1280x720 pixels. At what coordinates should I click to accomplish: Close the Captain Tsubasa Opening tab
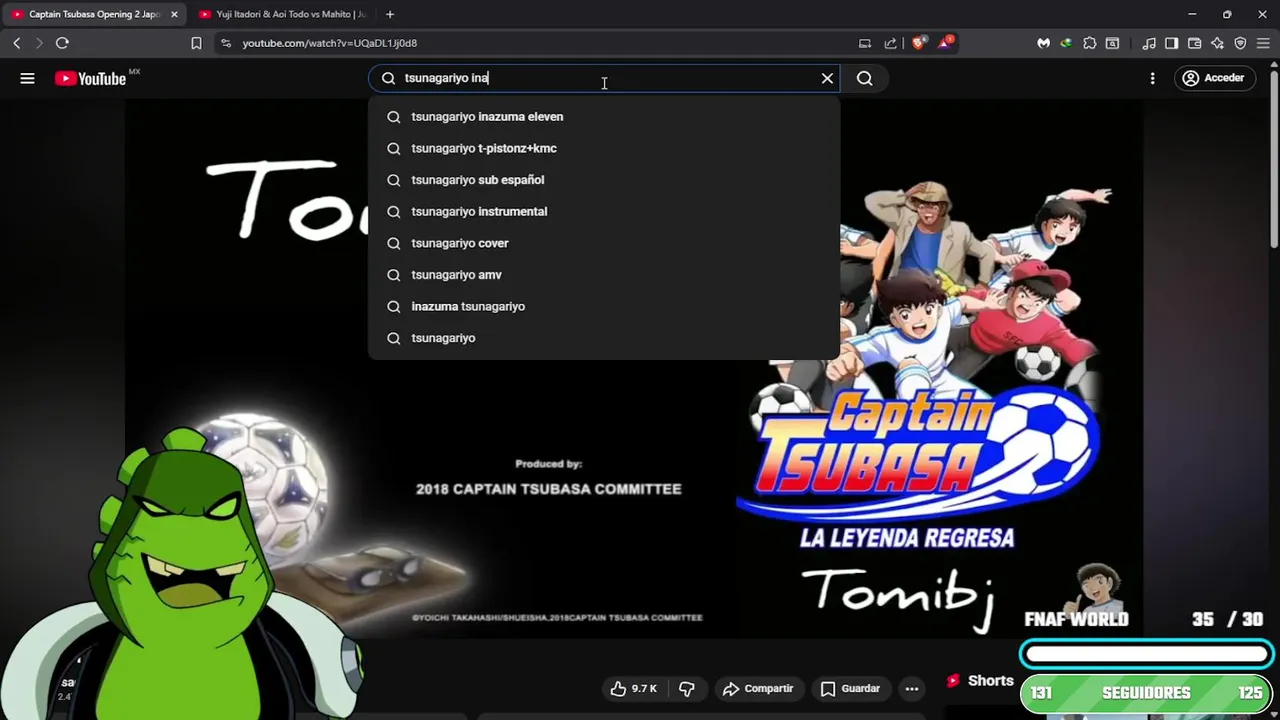point(174,14)
